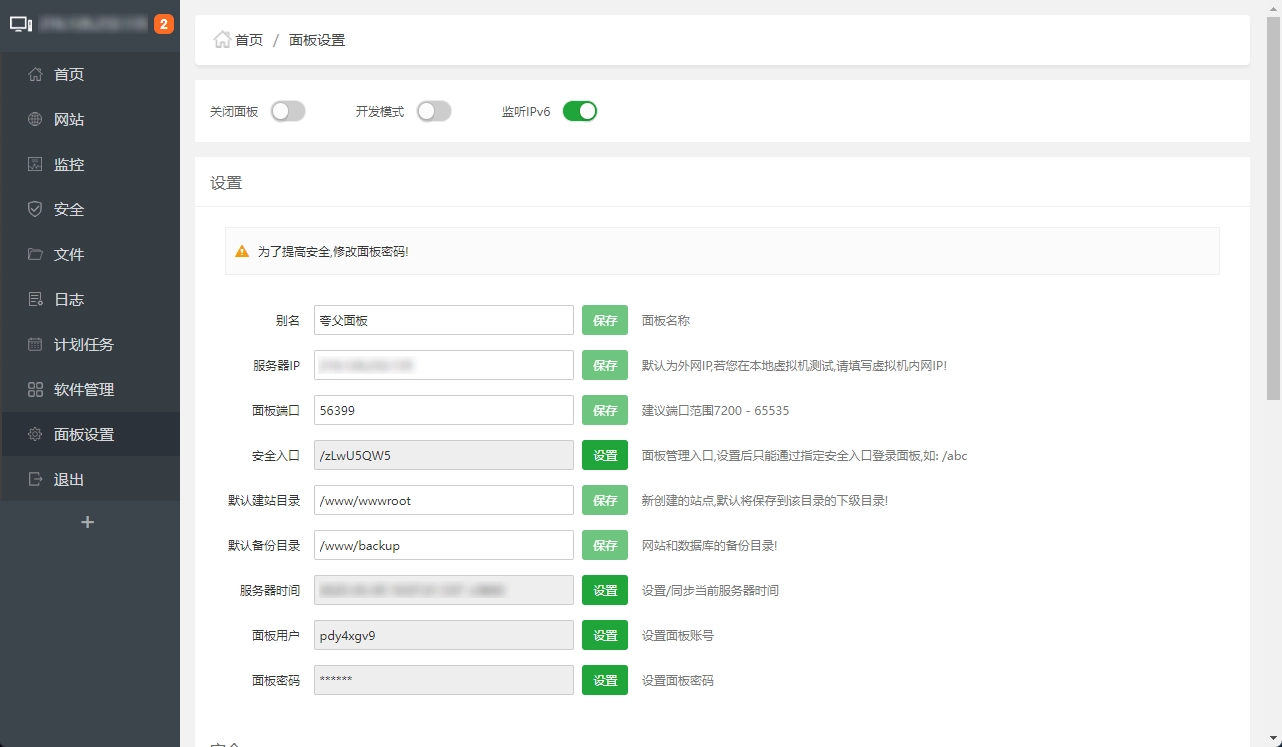
Task: Toggle the 关闭面板 switch
Action: pyautogui.click(x=288, y=111)
